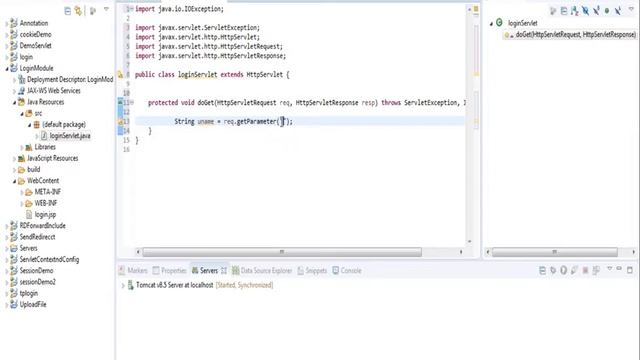Collapse the LoginModule project node
Screen dimensions: 640x360
click(x=7, y=69)
